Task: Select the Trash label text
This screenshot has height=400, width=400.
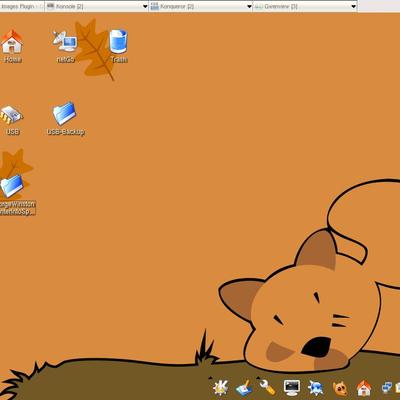Action: coord(119,60)
